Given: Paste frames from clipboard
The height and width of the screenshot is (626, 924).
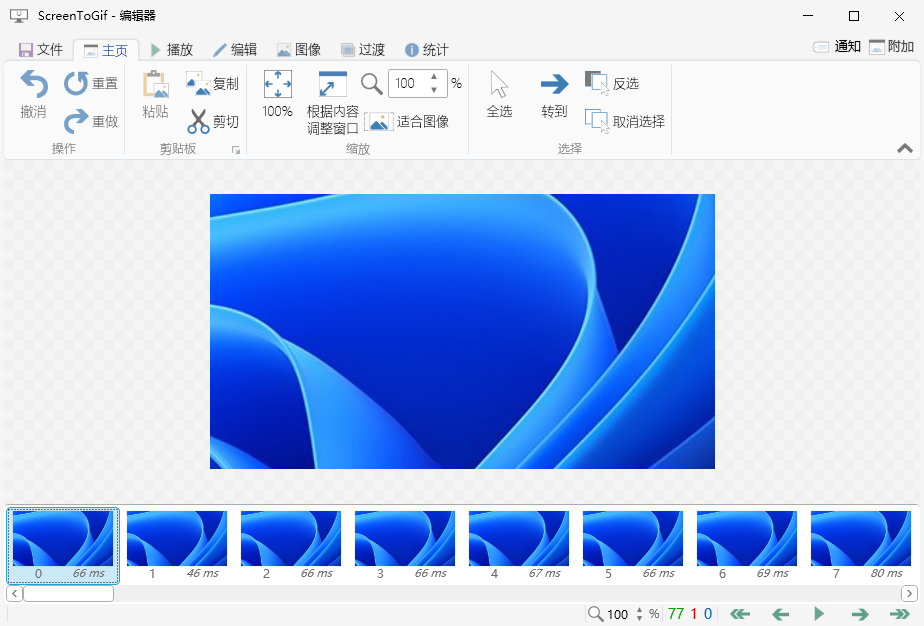Looking at the screenshot, I should coord(155,95).
